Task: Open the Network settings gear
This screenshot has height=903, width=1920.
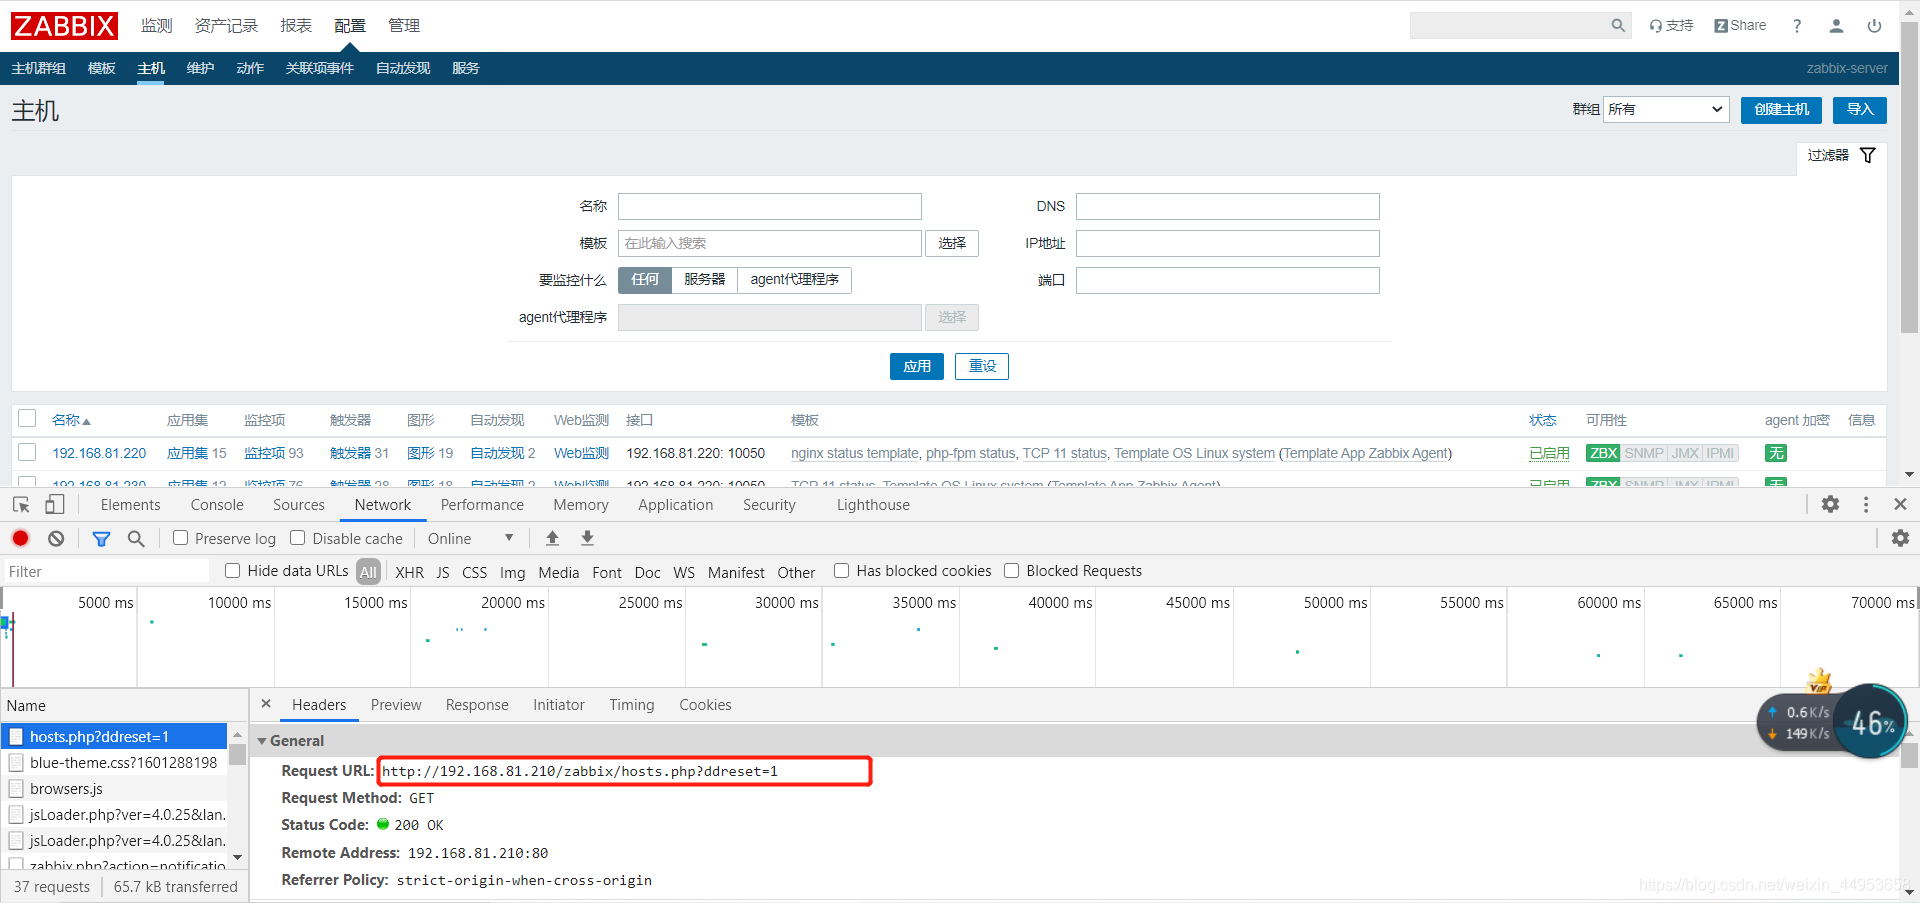Action: (x=1900, y=538)
